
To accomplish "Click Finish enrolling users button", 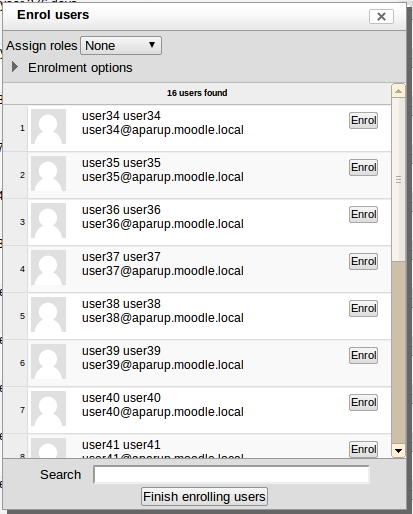I will (204, 497).
